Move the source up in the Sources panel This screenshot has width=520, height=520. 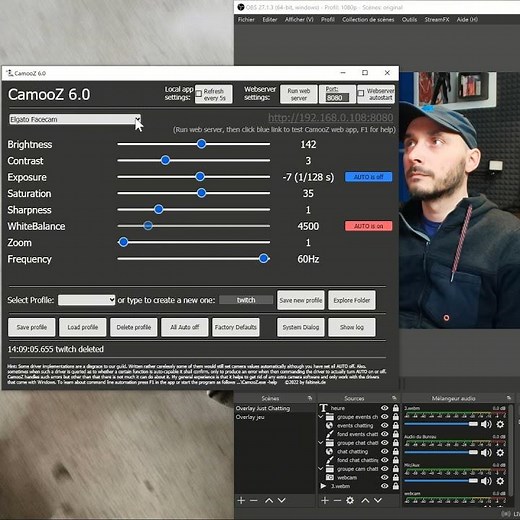[x=365, y=500]
